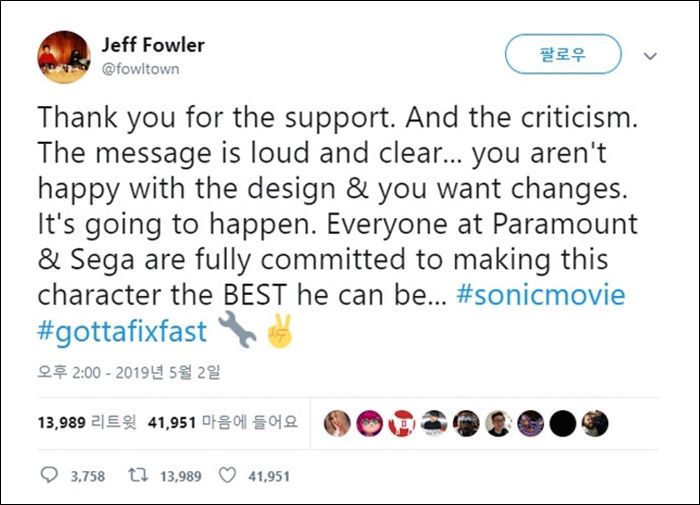
Task: Click the pink-haired cartoon liker avatar
Action: pos(370,423)
